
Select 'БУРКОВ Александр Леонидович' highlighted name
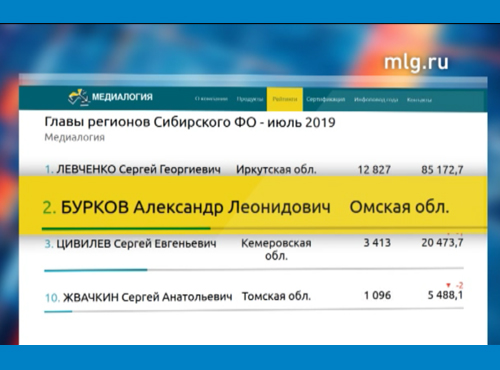point(196,208)
